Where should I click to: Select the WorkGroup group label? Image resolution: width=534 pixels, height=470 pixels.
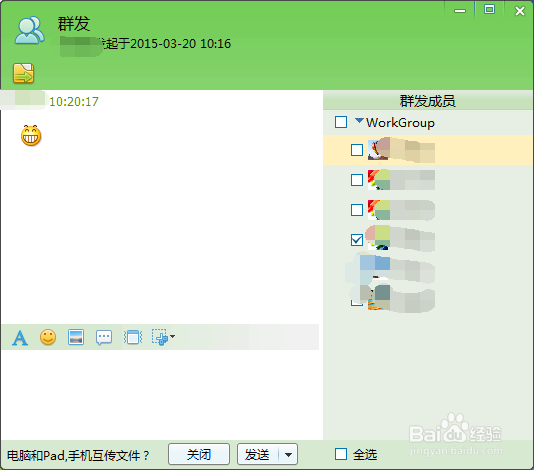click(x=400, y=123)
